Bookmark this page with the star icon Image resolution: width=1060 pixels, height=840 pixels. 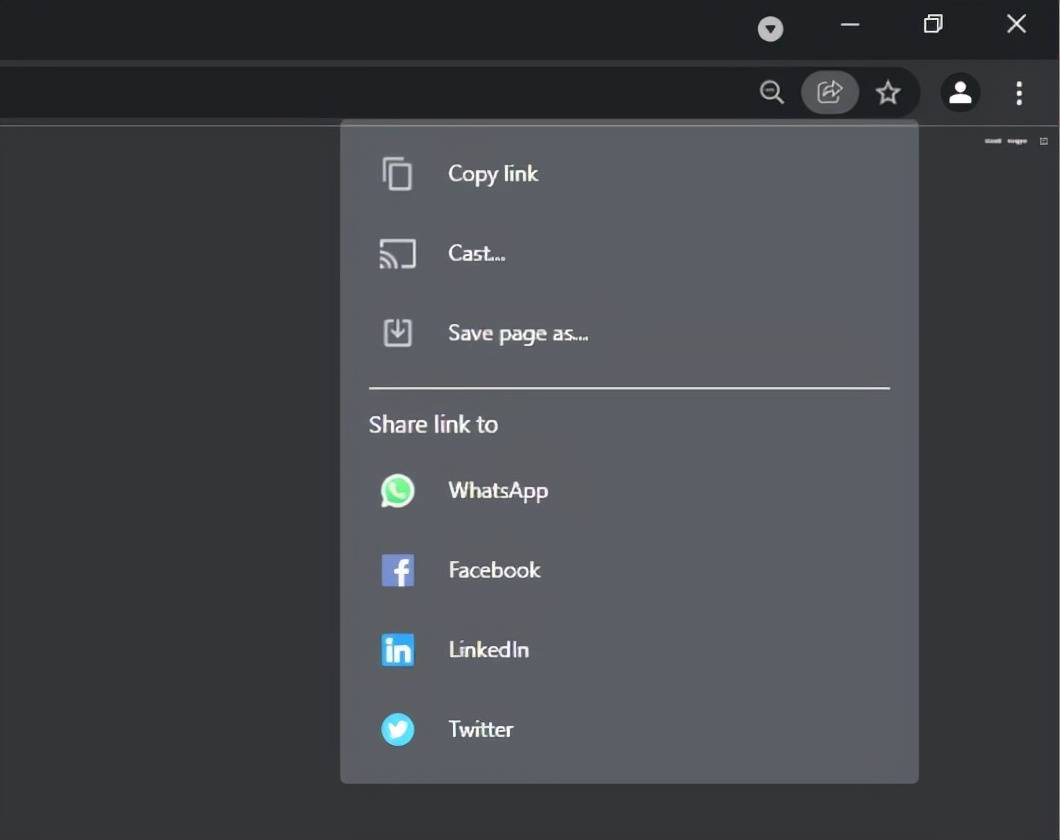[888, 93]
